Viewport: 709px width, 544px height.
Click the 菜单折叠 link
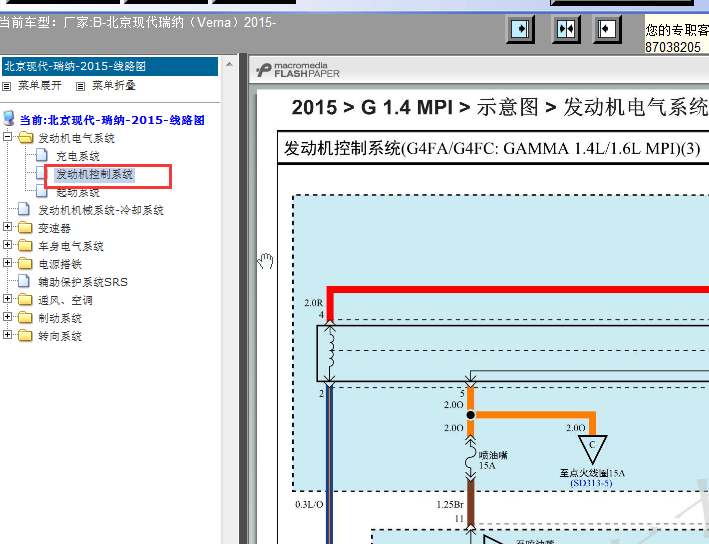(x=114, y=85)
